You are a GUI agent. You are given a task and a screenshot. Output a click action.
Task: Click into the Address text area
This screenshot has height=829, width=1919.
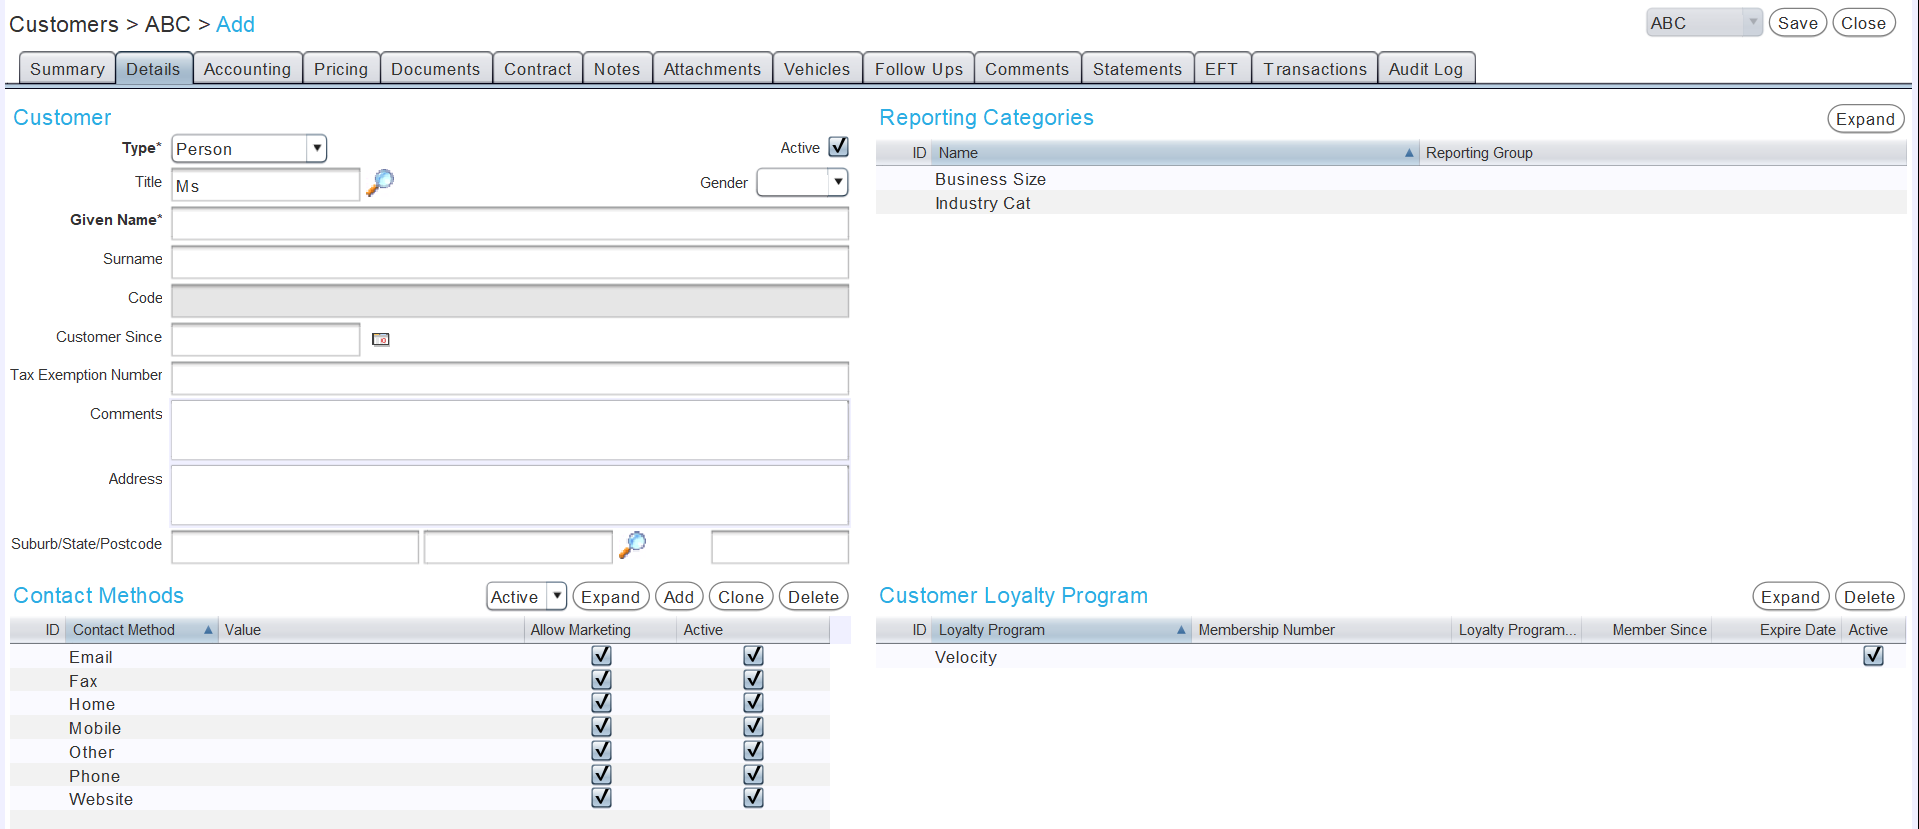(510, 495)
